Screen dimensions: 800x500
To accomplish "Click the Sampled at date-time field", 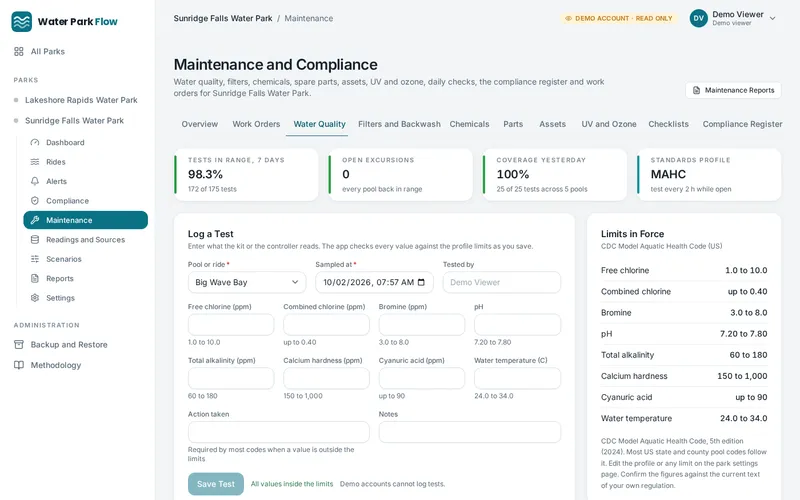I will (x=374, y=282).
